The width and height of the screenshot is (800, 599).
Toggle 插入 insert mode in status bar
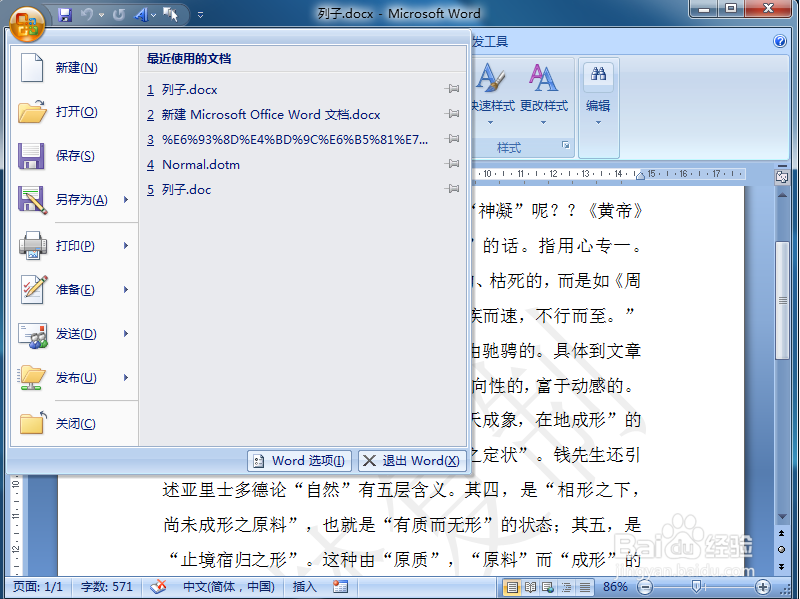point(304,587)
